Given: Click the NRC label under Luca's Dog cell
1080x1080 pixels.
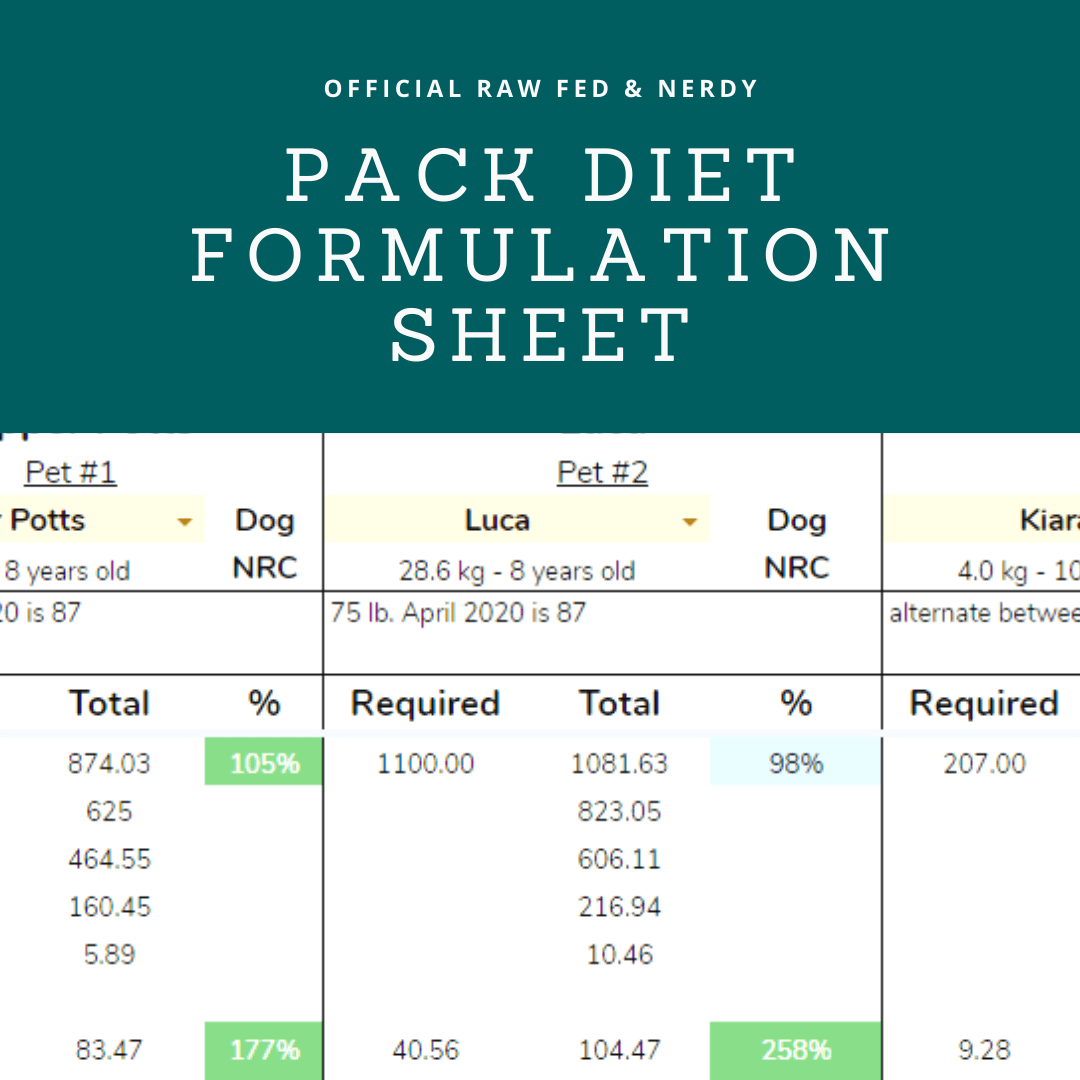Looking at the screenshot, I should (x=796, y=567).
